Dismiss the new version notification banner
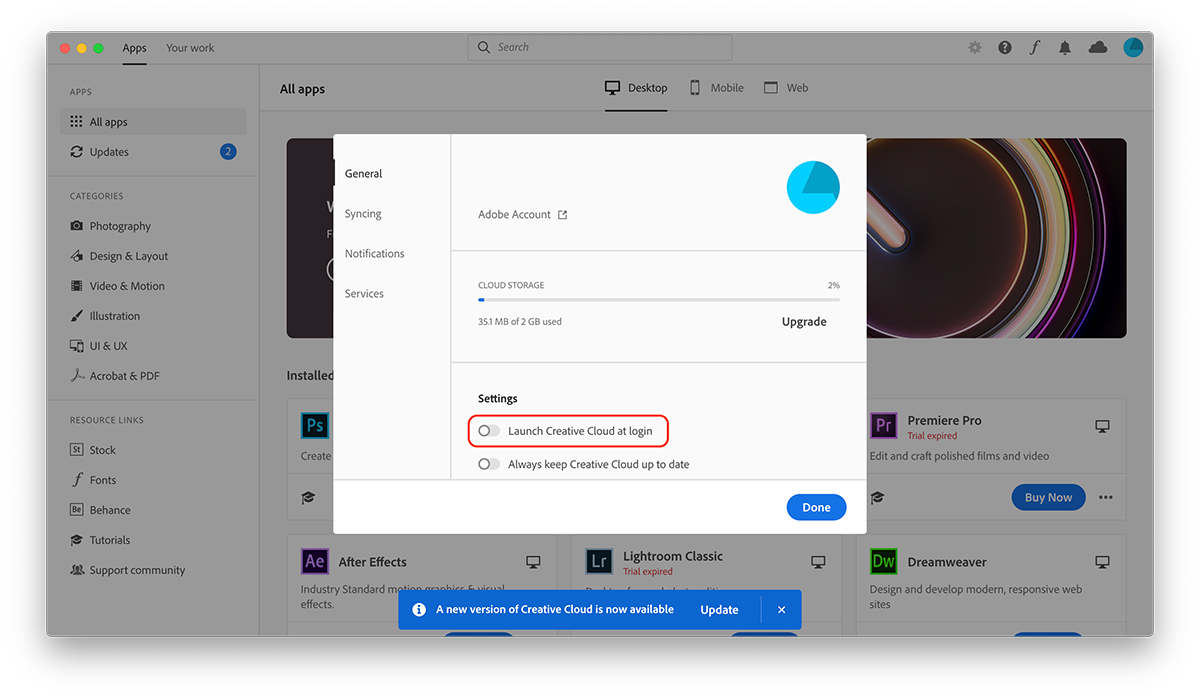 pyautogui.click(x=781, y=610)
